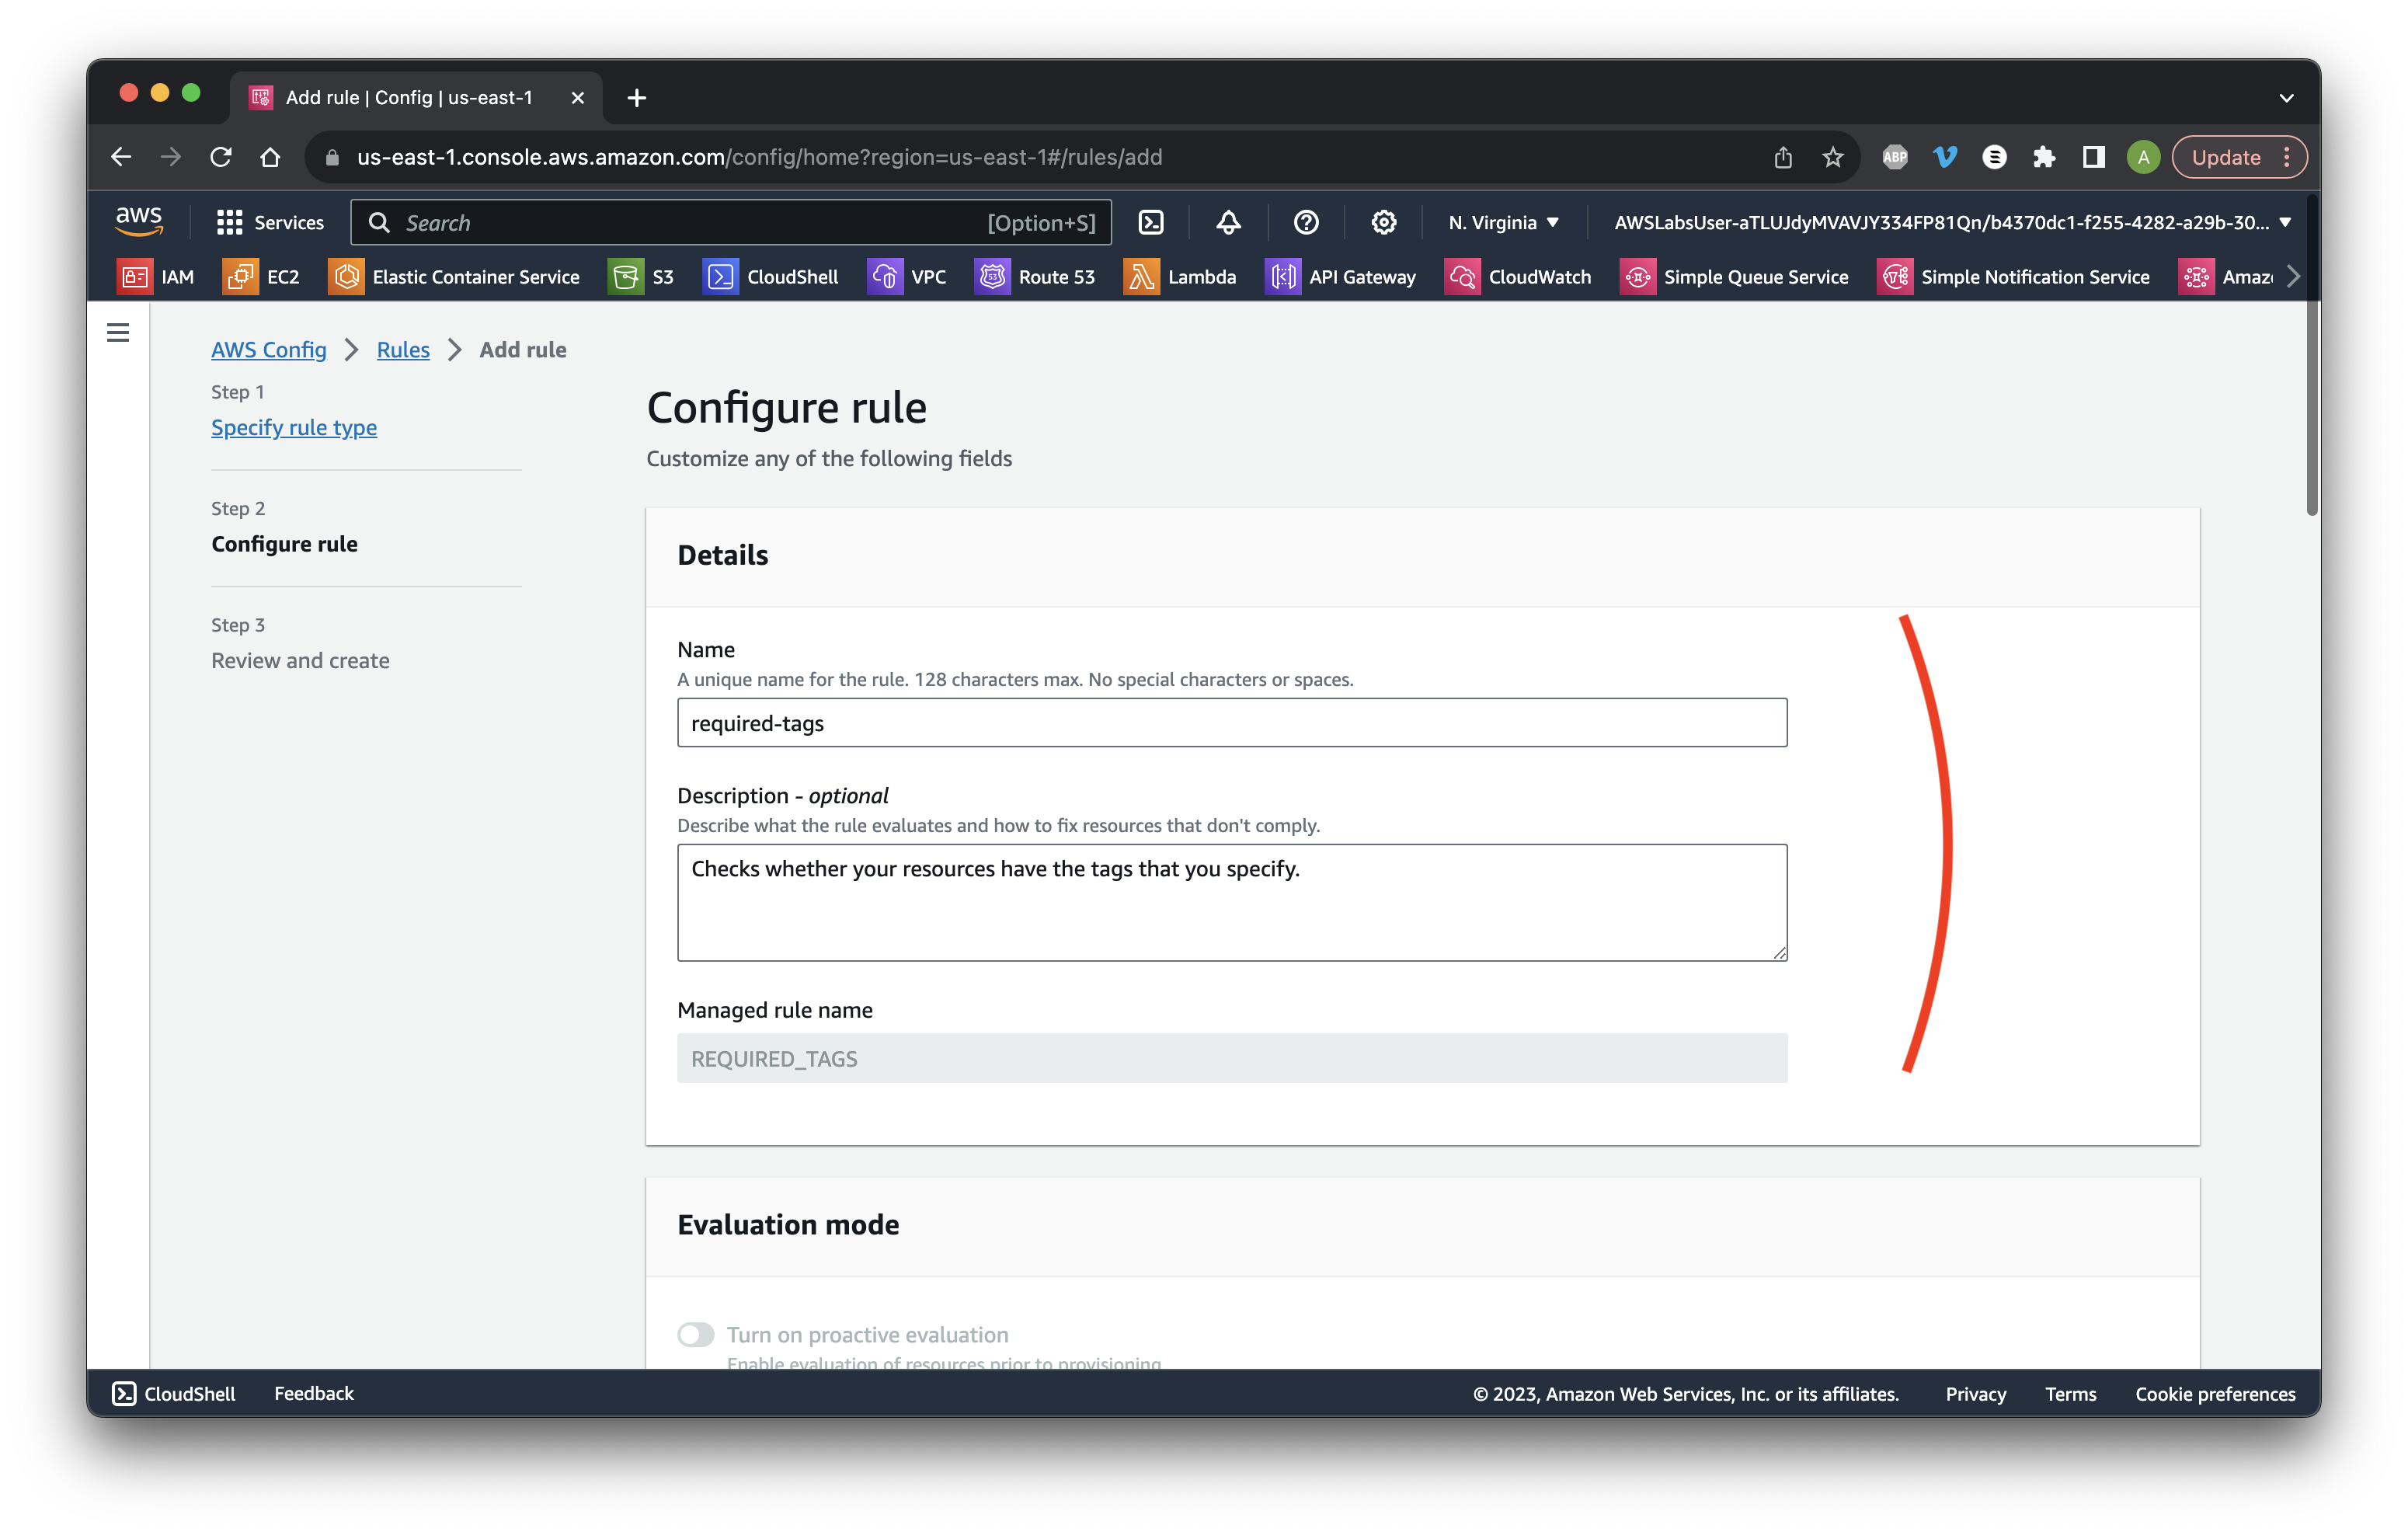Open the Route 53 shortcut icon

pyautogui.click(x=992, y=277)
